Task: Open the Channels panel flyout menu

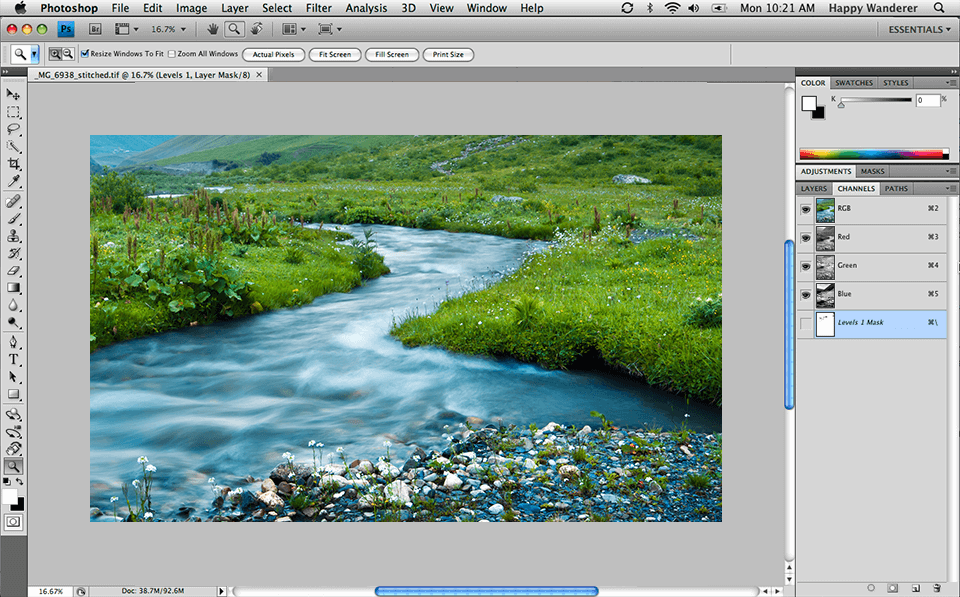Action: coord(950,188)
